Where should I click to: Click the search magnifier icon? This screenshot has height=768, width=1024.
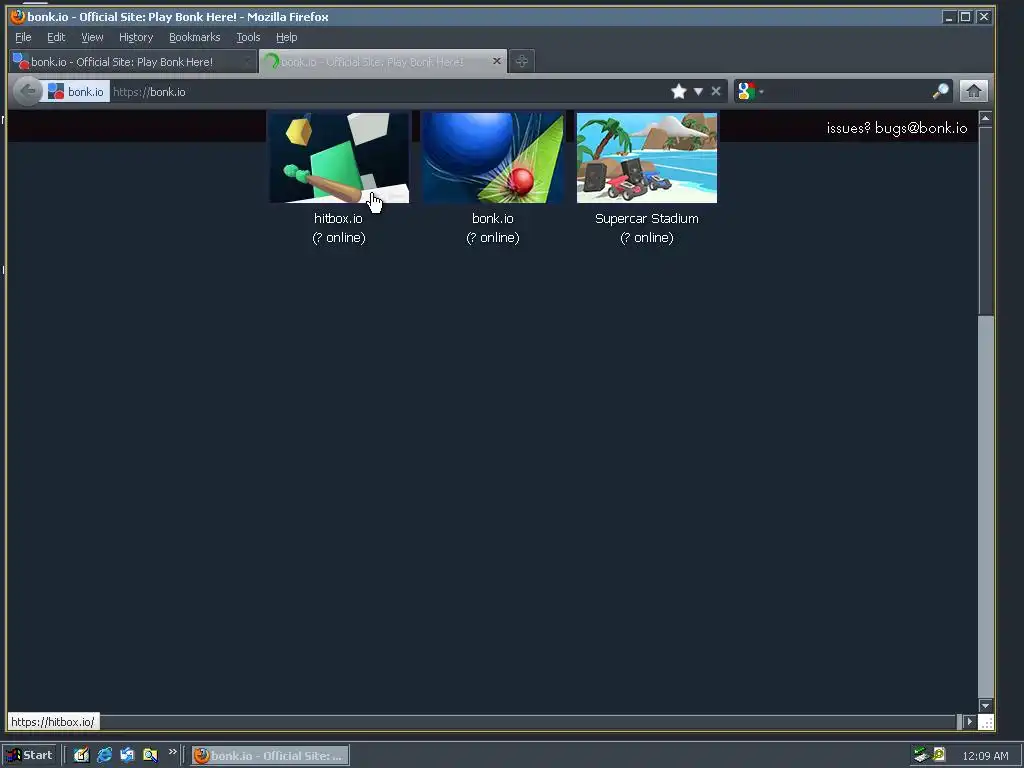[x=940, y=91]
